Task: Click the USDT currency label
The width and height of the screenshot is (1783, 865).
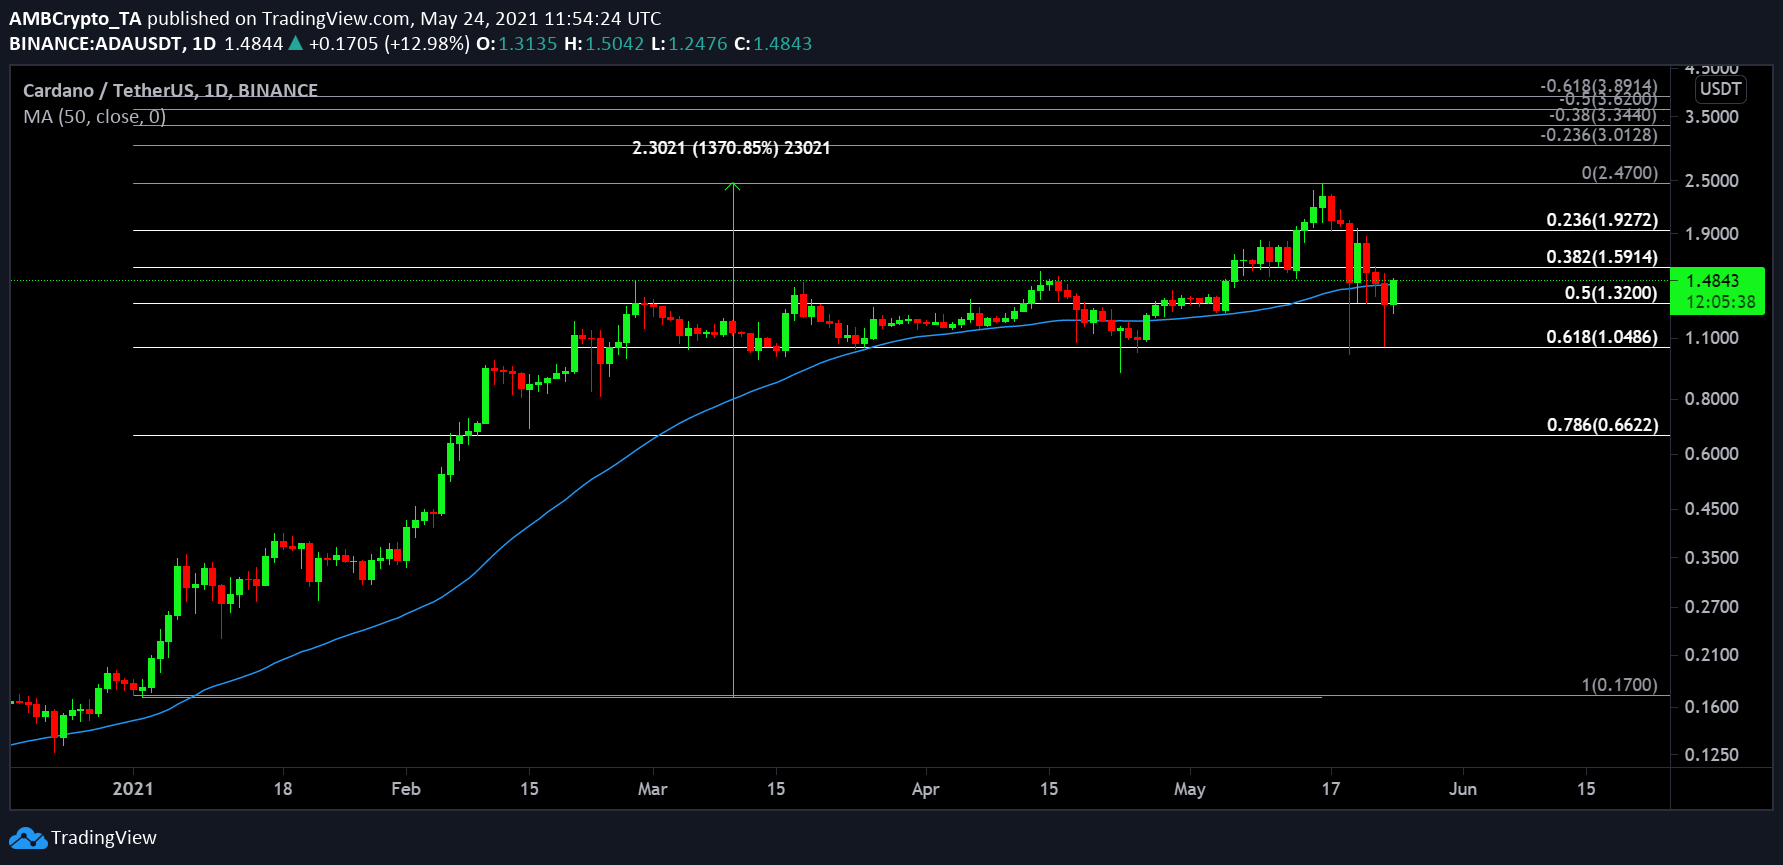Action: point(1721,89)
